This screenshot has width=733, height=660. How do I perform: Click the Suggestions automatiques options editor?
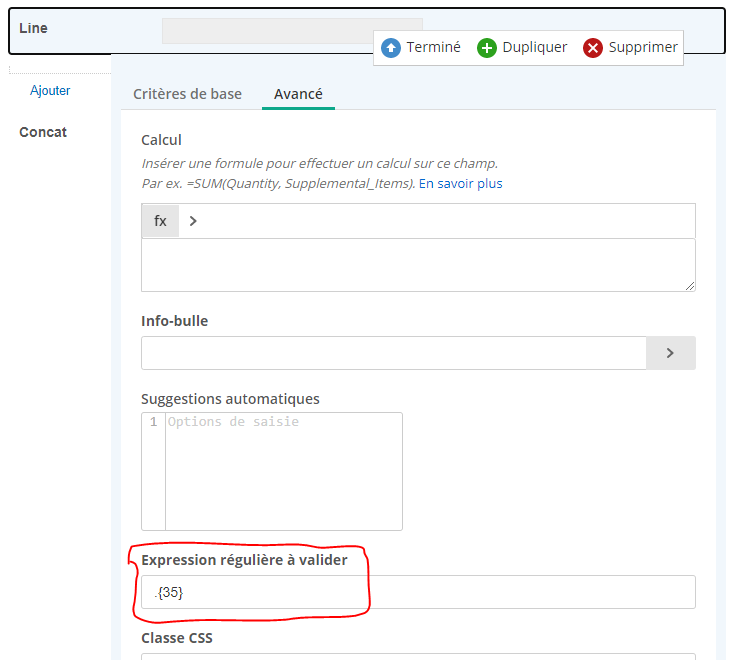click(272, 471)
